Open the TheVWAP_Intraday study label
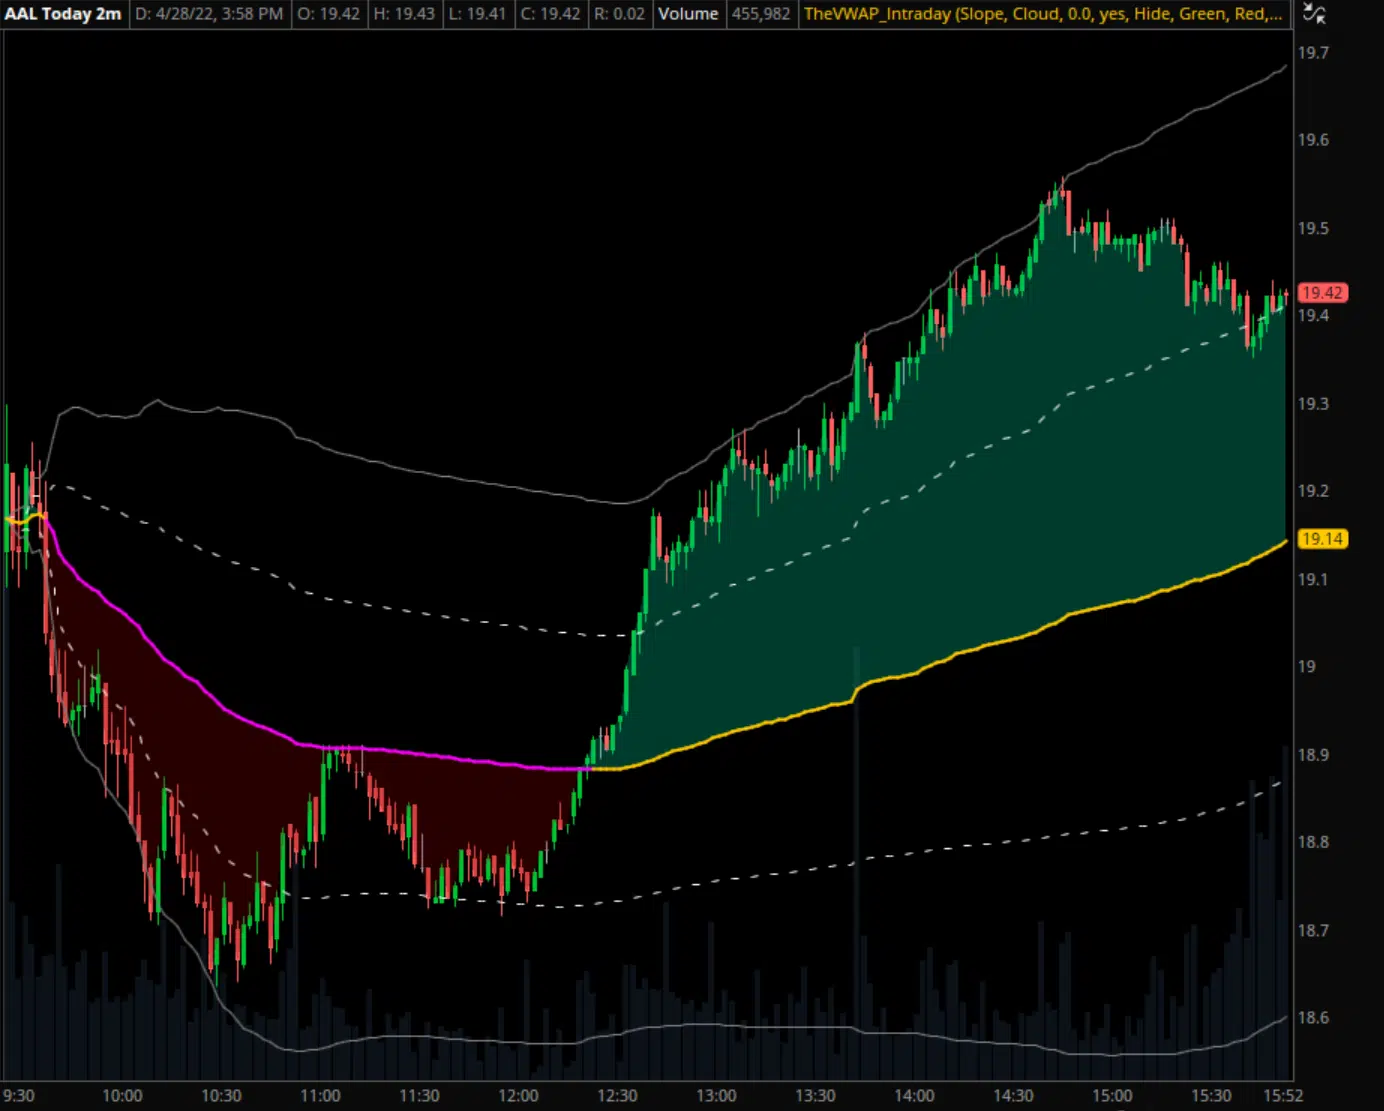 click(1043, 14)
